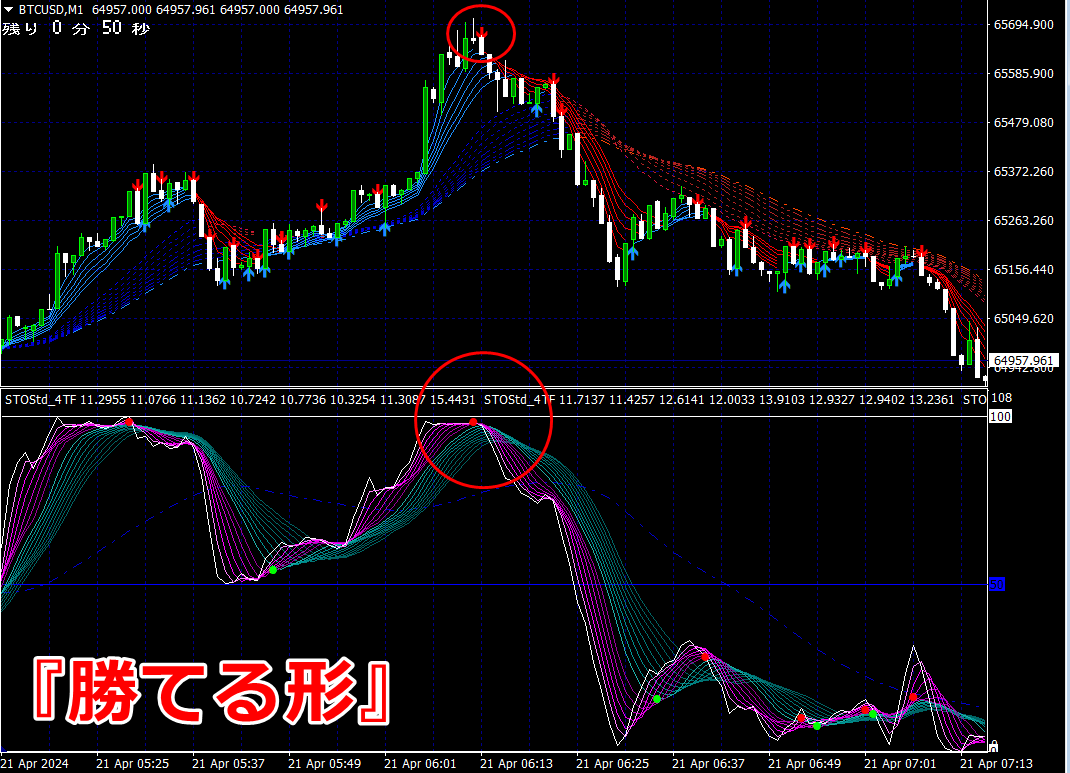Select the green dot near 06:25 in oscillator

pyautogui.click(x=657, y=699)
